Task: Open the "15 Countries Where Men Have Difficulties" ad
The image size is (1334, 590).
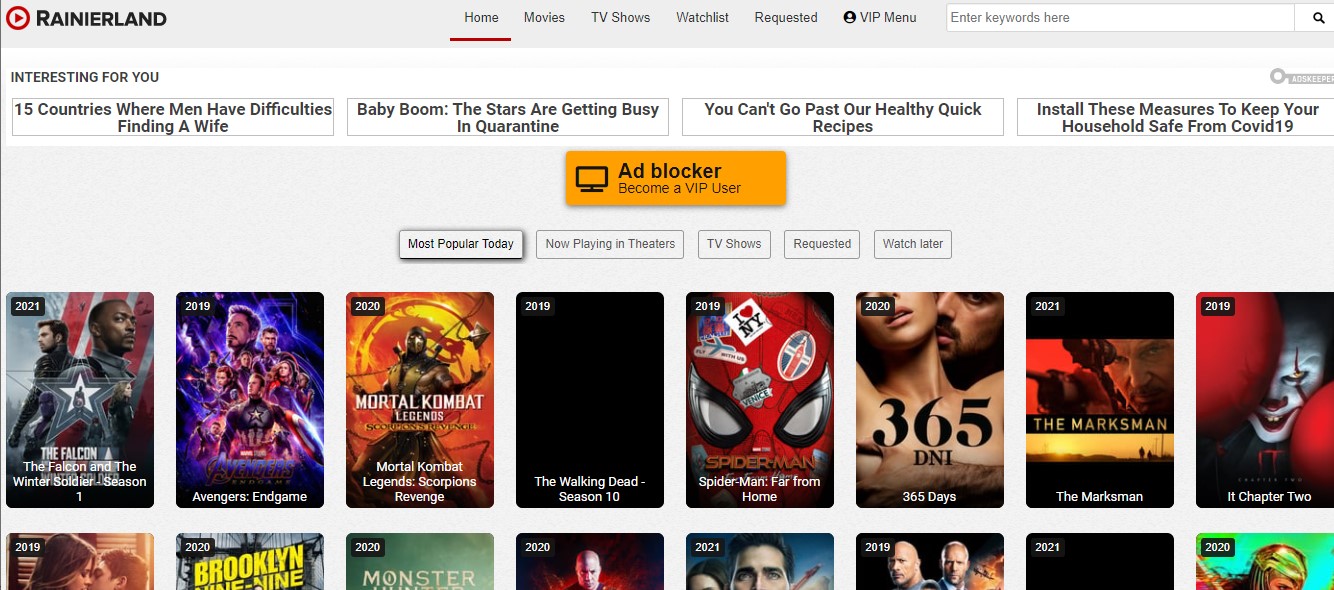Action: pos(173,117)
